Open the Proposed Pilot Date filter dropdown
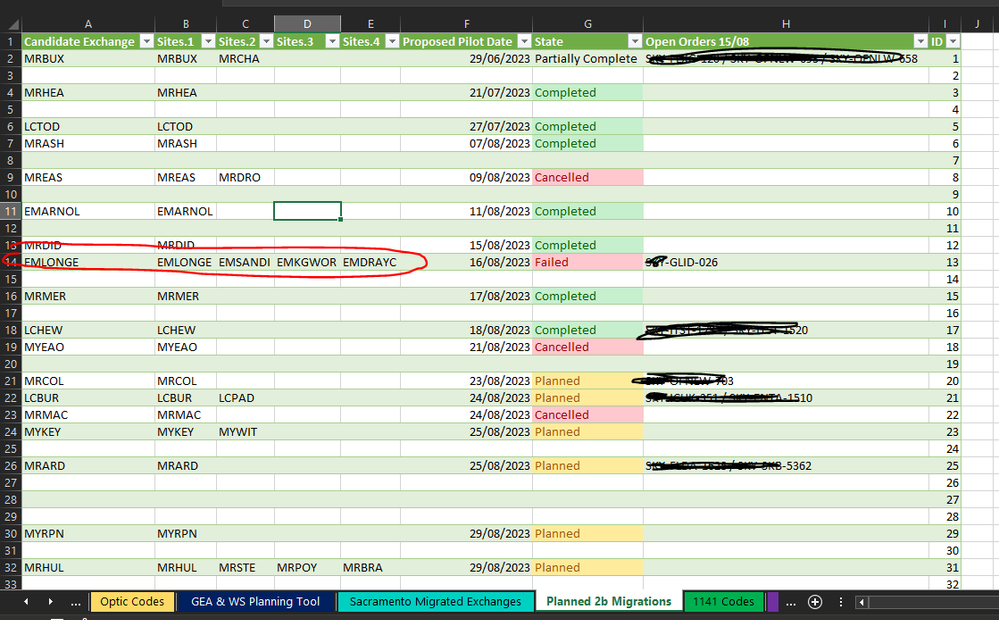 click(x=524, y=41)
